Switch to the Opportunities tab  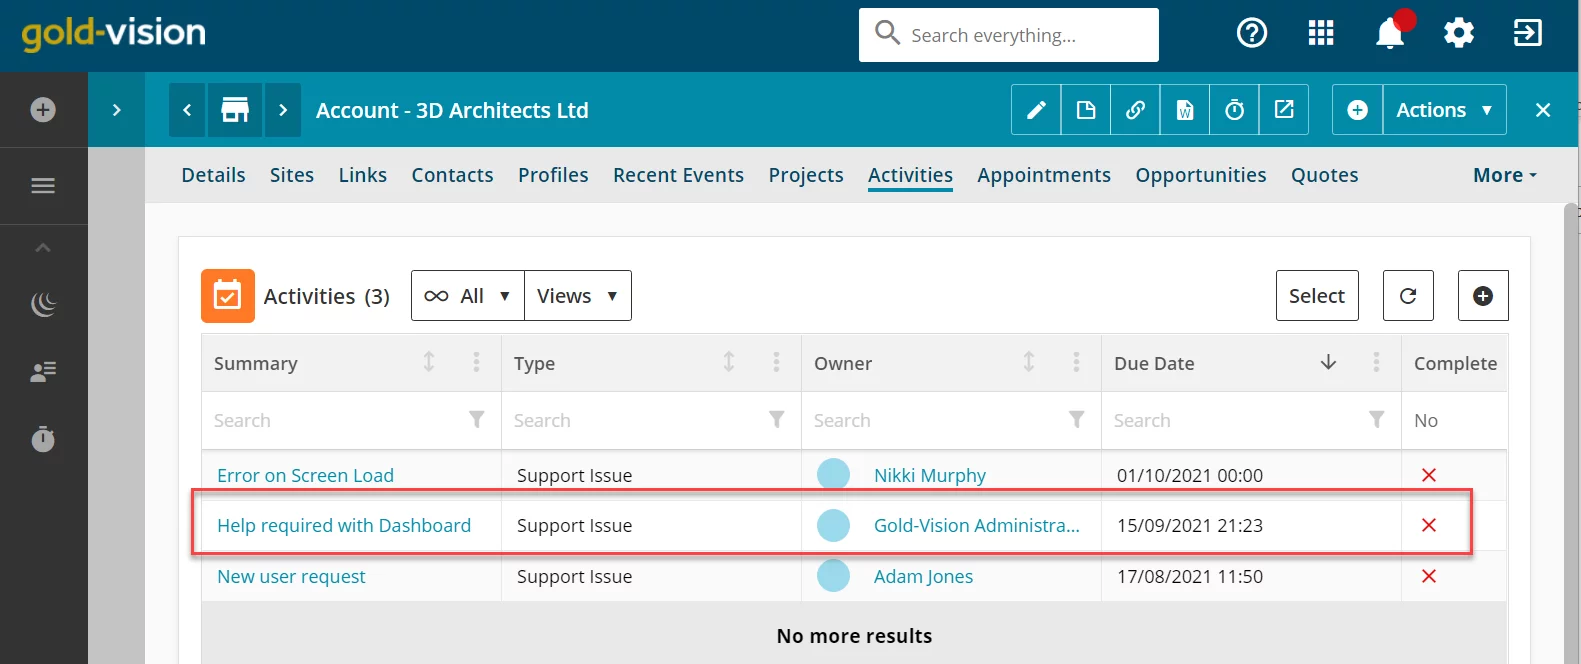point(1201,175)
